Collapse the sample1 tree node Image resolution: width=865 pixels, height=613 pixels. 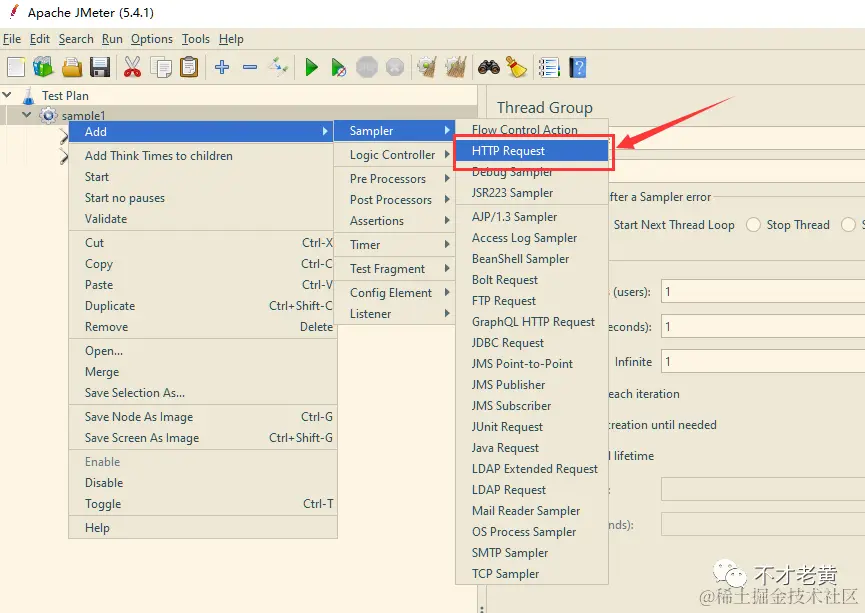point(26,115)
